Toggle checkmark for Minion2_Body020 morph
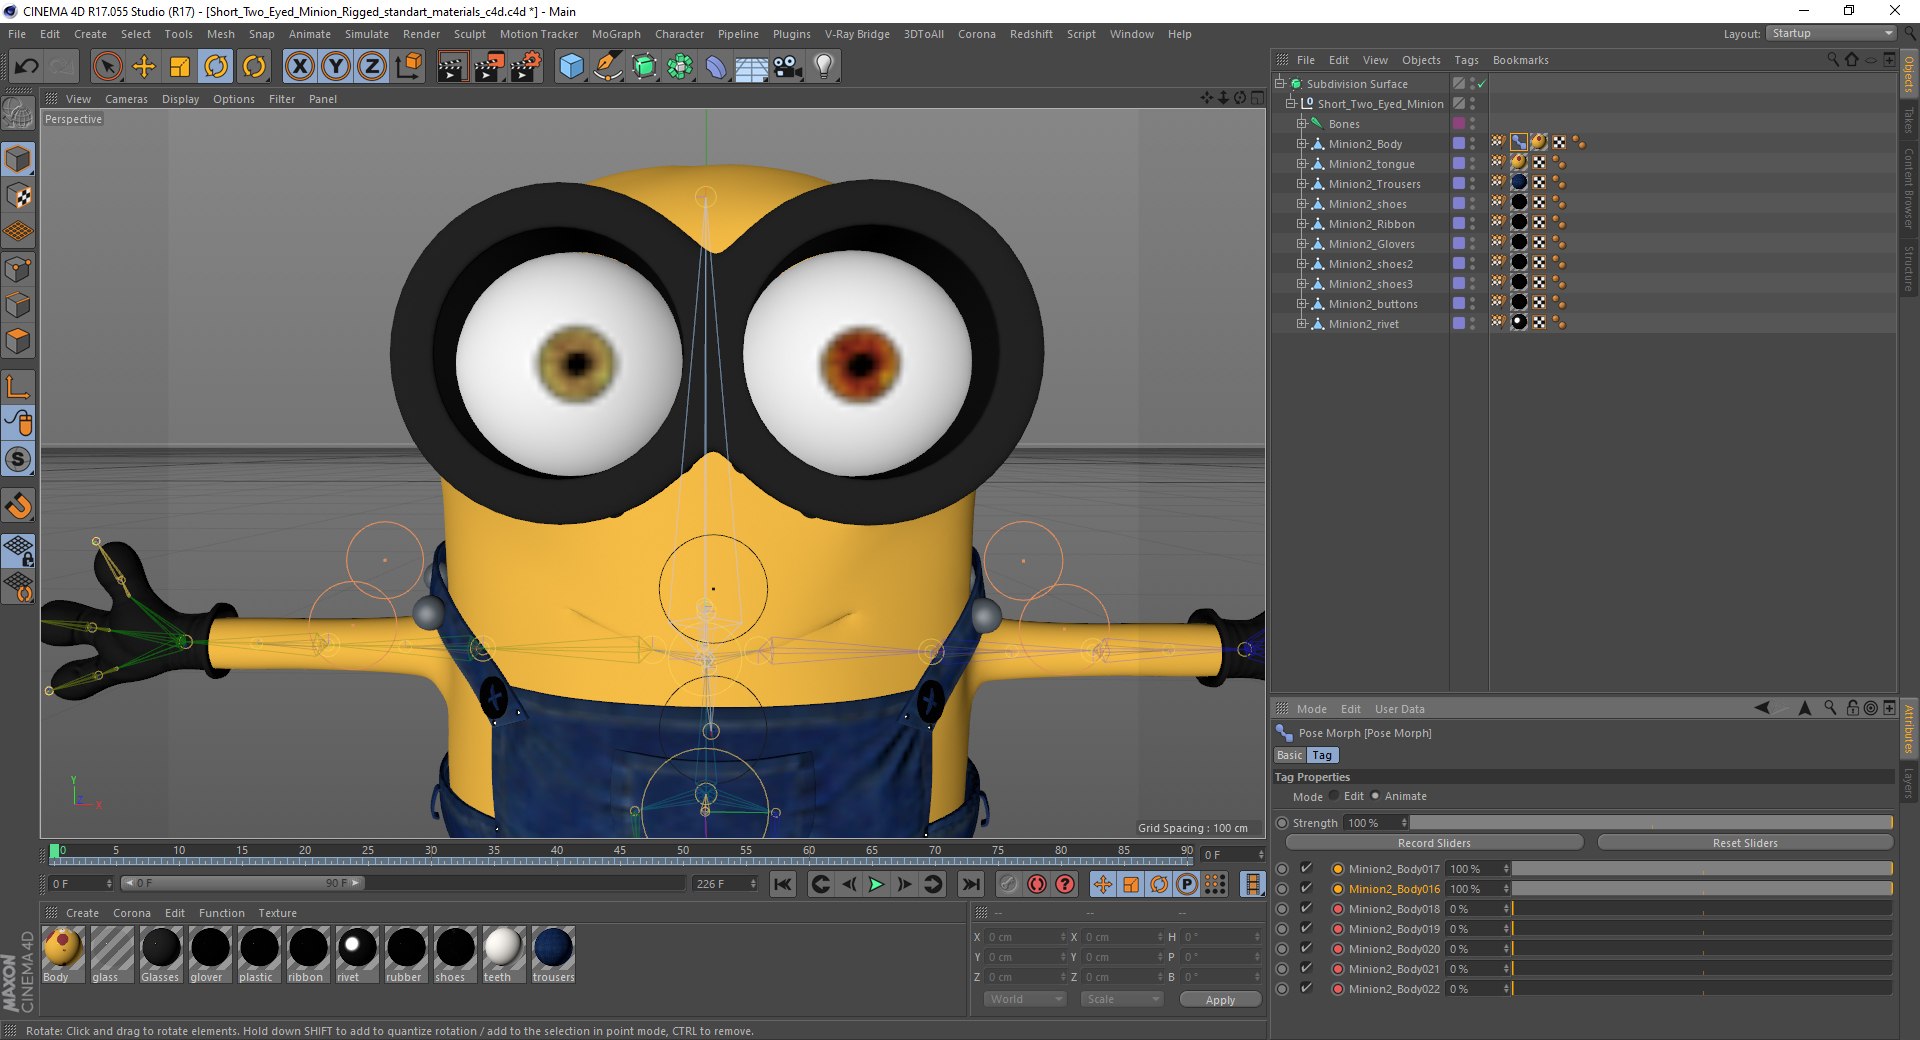The width and height of the screenshot is (1920, 1040). click(1306, 948)
